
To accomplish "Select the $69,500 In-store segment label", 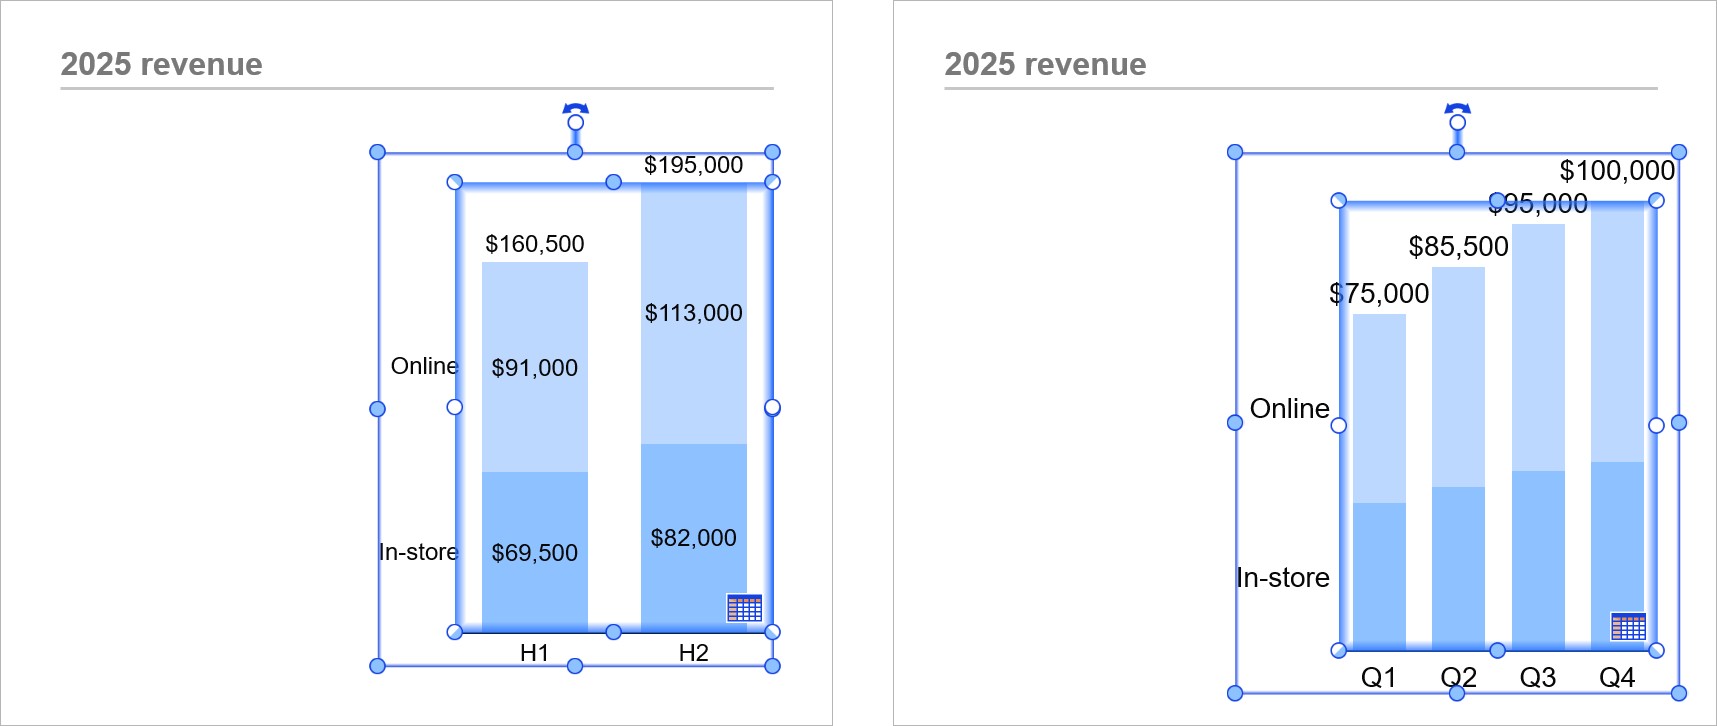I will 534,553.
